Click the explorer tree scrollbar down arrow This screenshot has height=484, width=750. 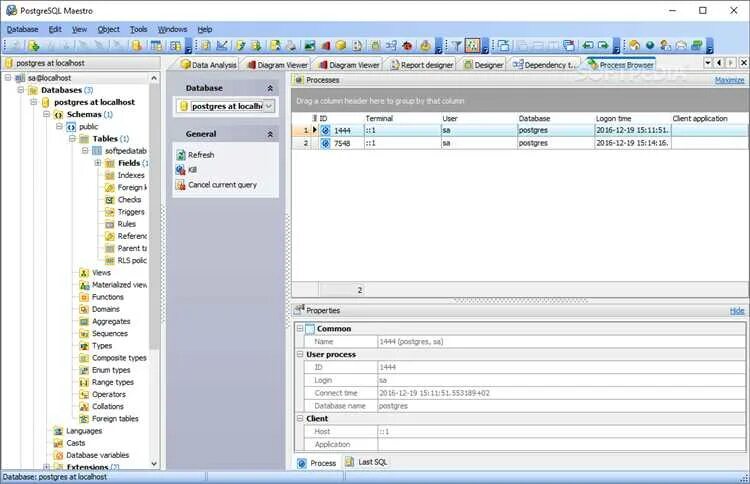pyautogui.click(x=154, y=463)
